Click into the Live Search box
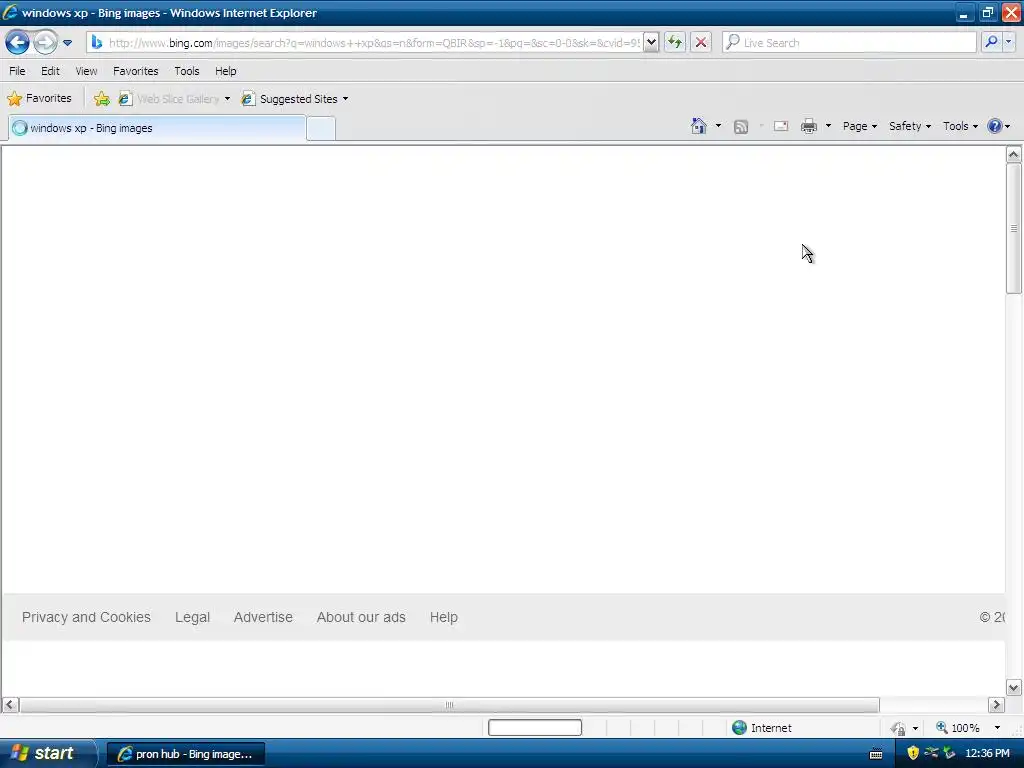1024x768 pixels. (849, 42)
